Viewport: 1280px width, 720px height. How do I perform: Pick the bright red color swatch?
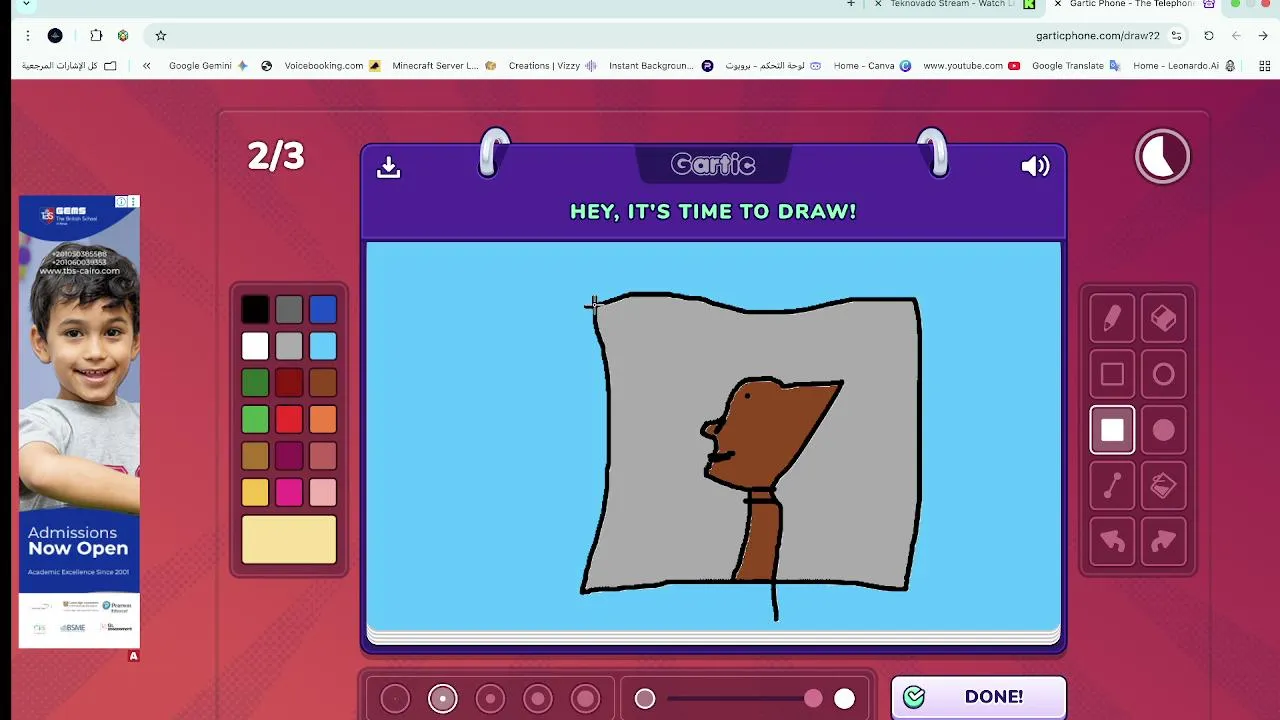pos(289,419)
